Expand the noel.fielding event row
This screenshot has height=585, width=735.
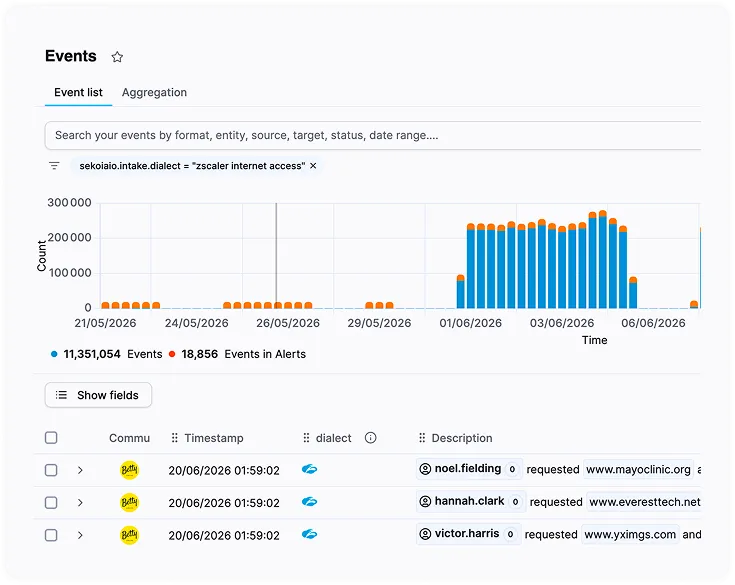[x=80, y=470]
